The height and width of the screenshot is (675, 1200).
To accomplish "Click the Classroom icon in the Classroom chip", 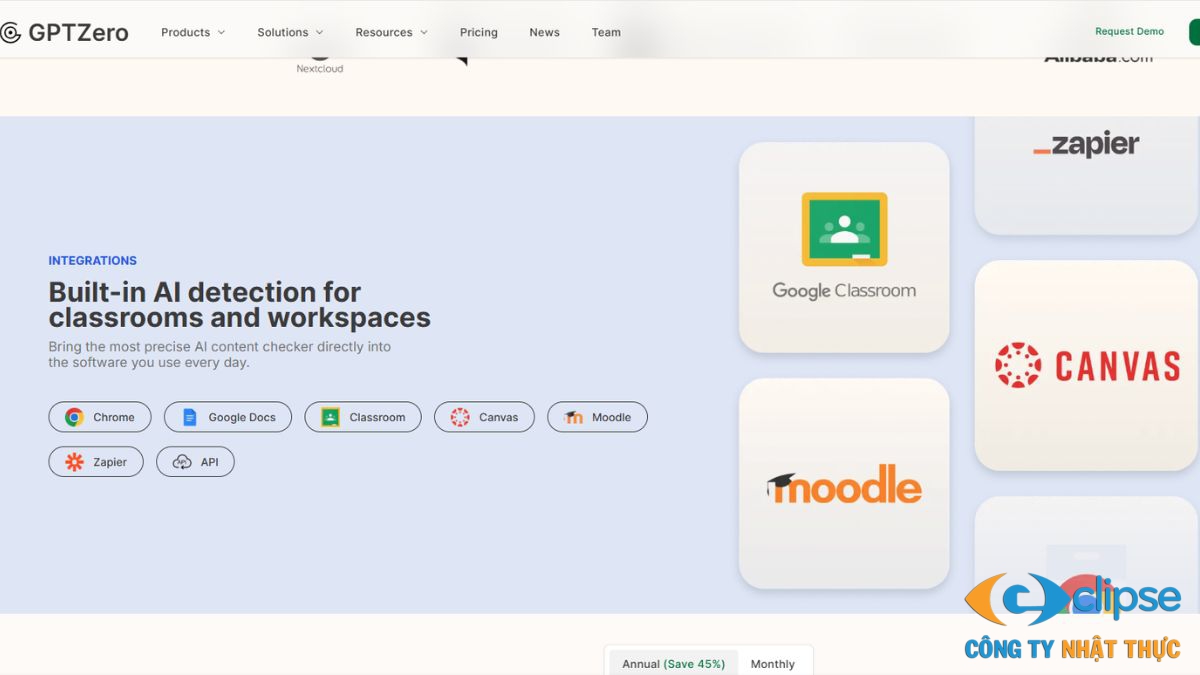I will [x=330, y=417].
